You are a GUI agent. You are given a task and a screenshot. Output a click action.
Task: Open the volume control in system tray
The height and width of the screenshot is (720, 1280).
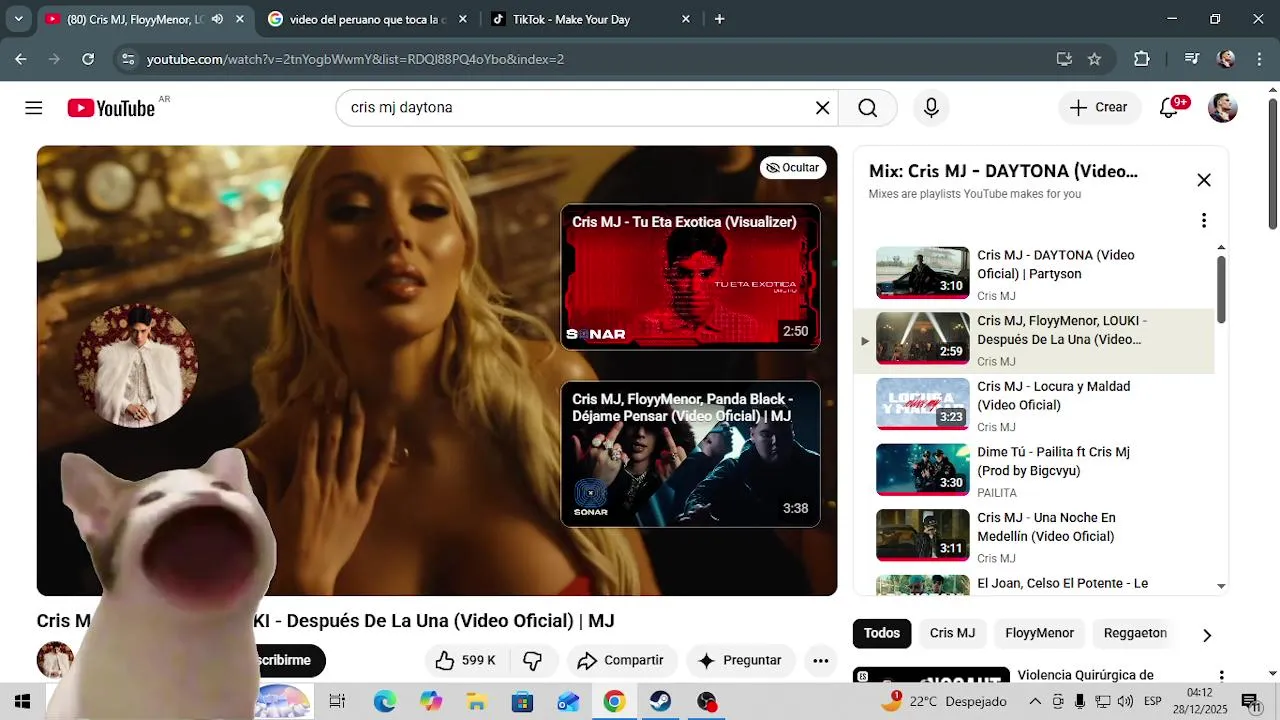click(1125, 701)
